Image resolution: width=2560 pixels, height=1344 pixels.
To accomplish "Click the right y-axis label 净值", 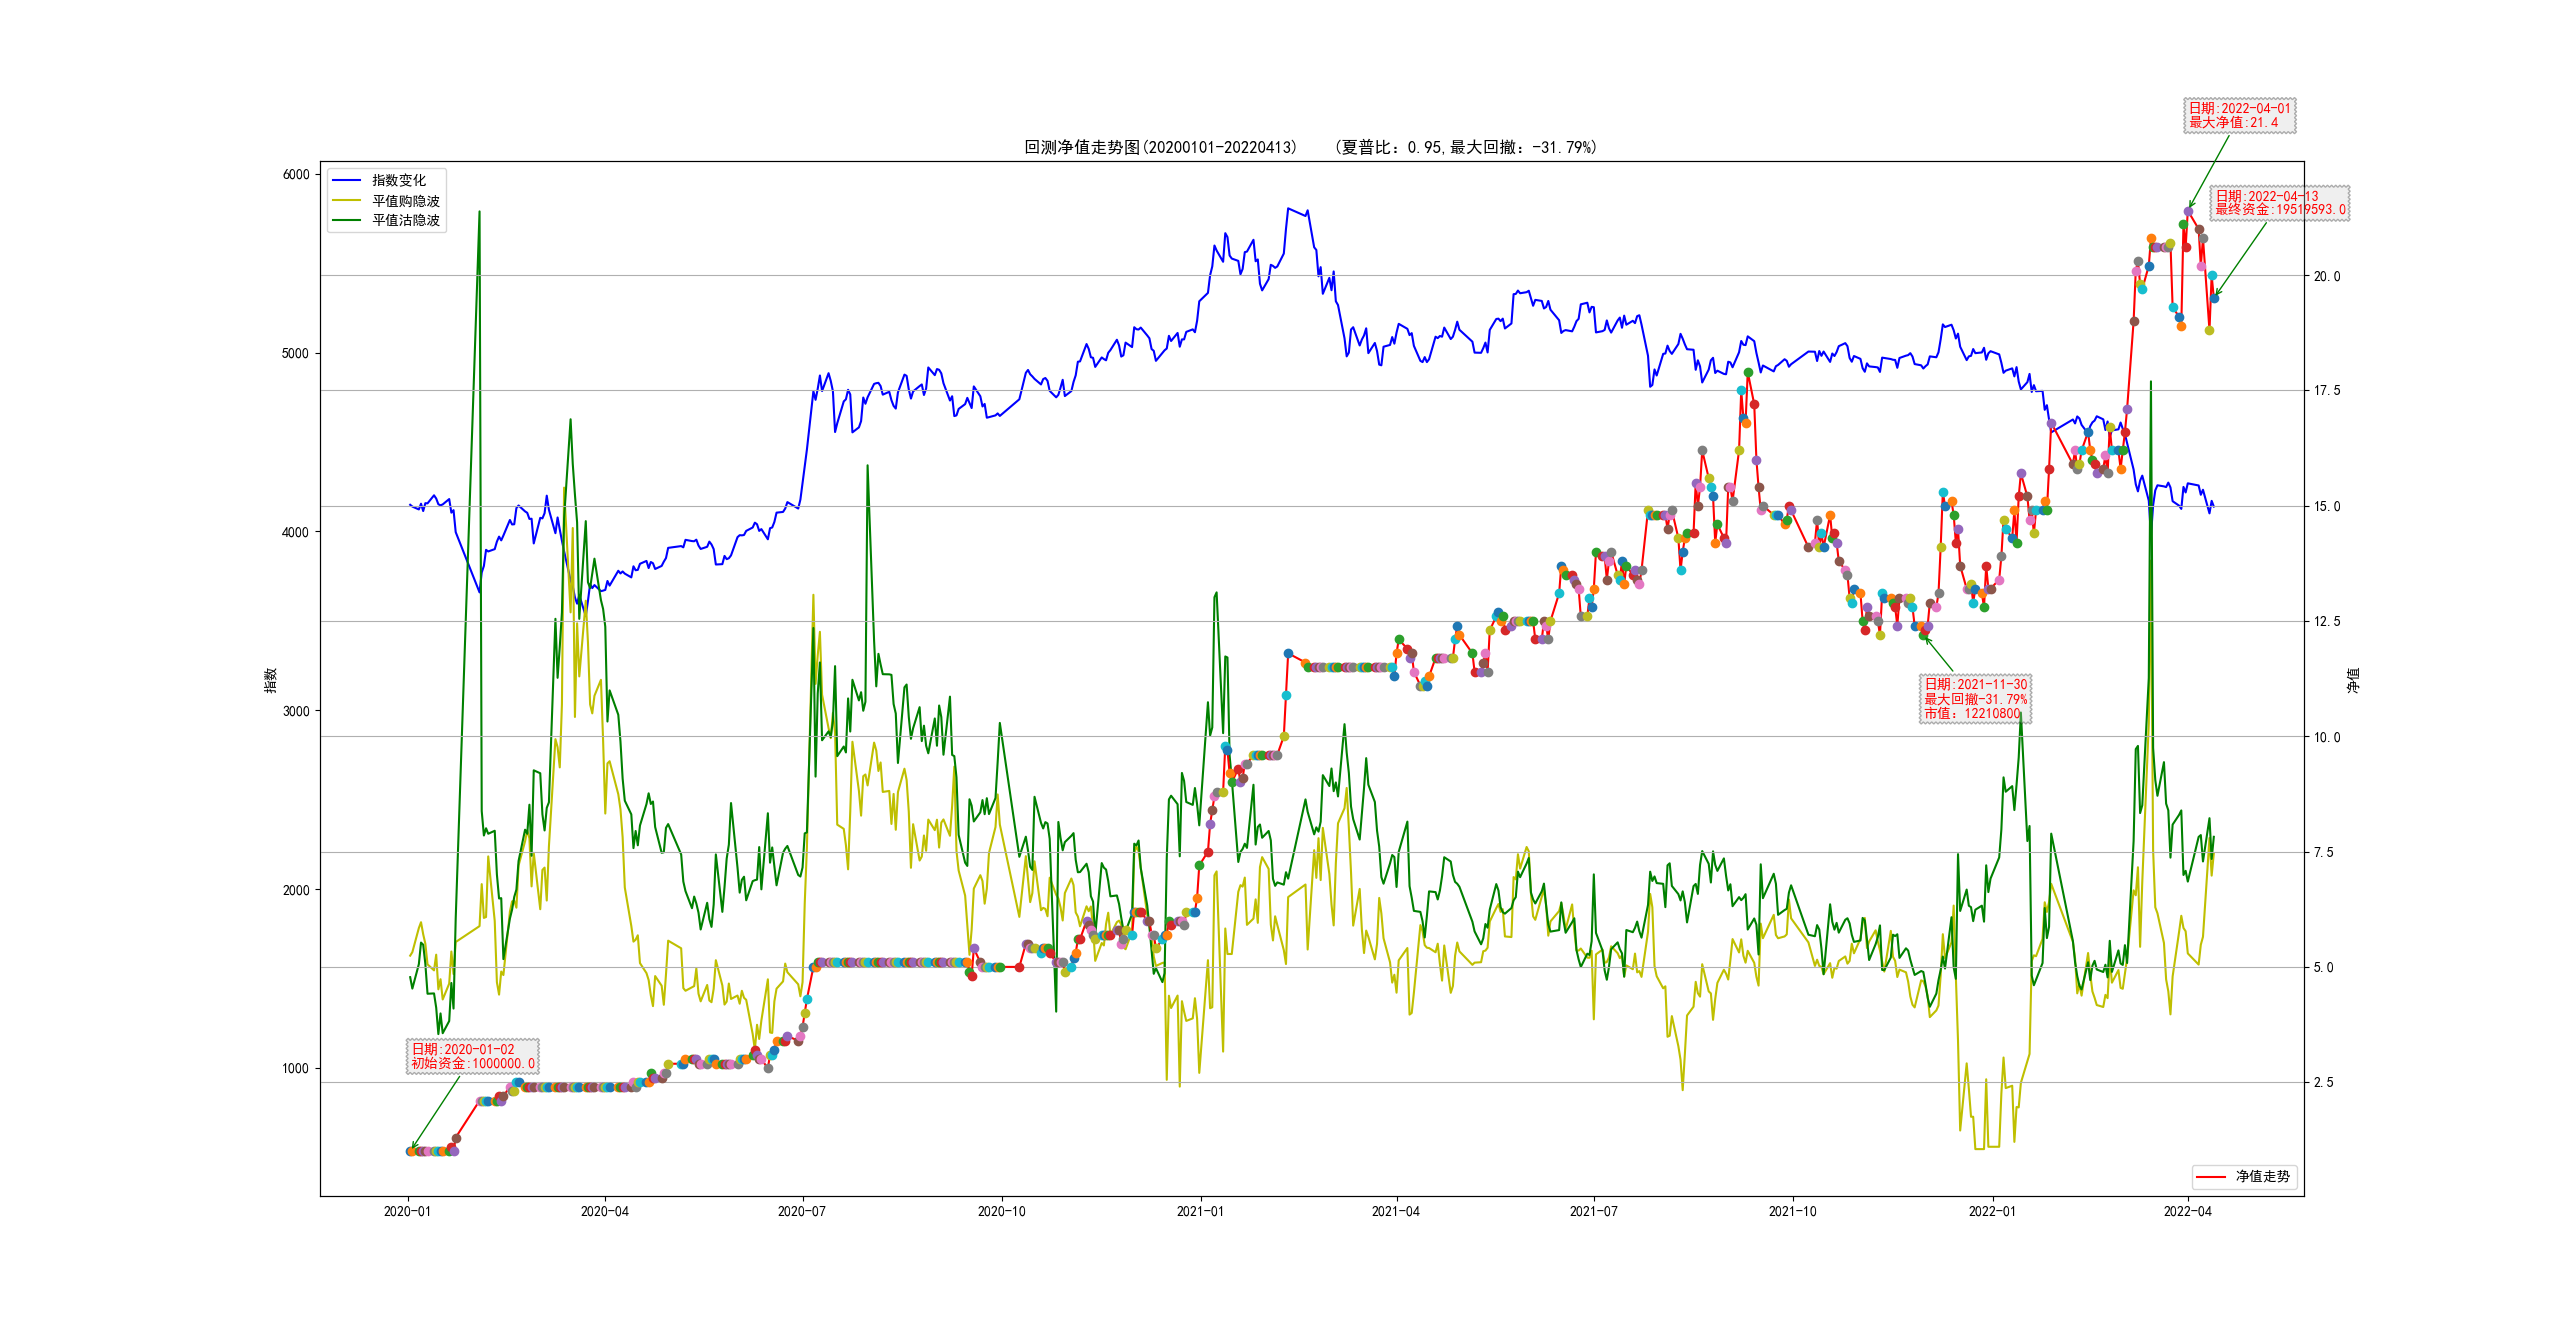I will (2353, 680).
